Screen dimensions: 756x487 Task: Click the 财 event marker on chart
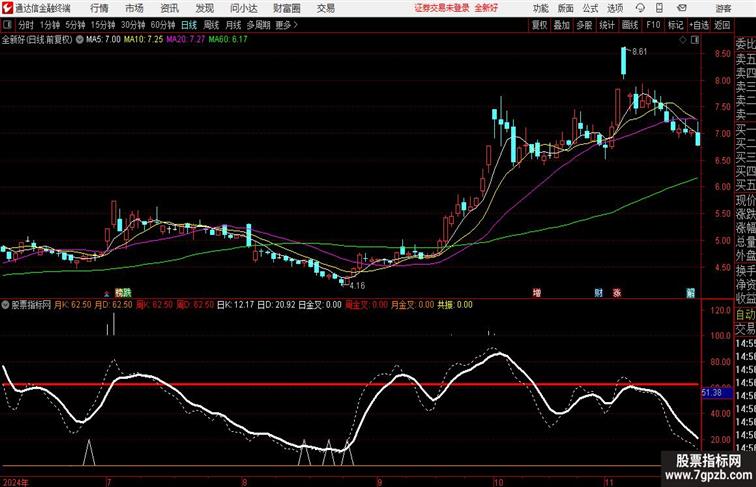pos(598,293)
